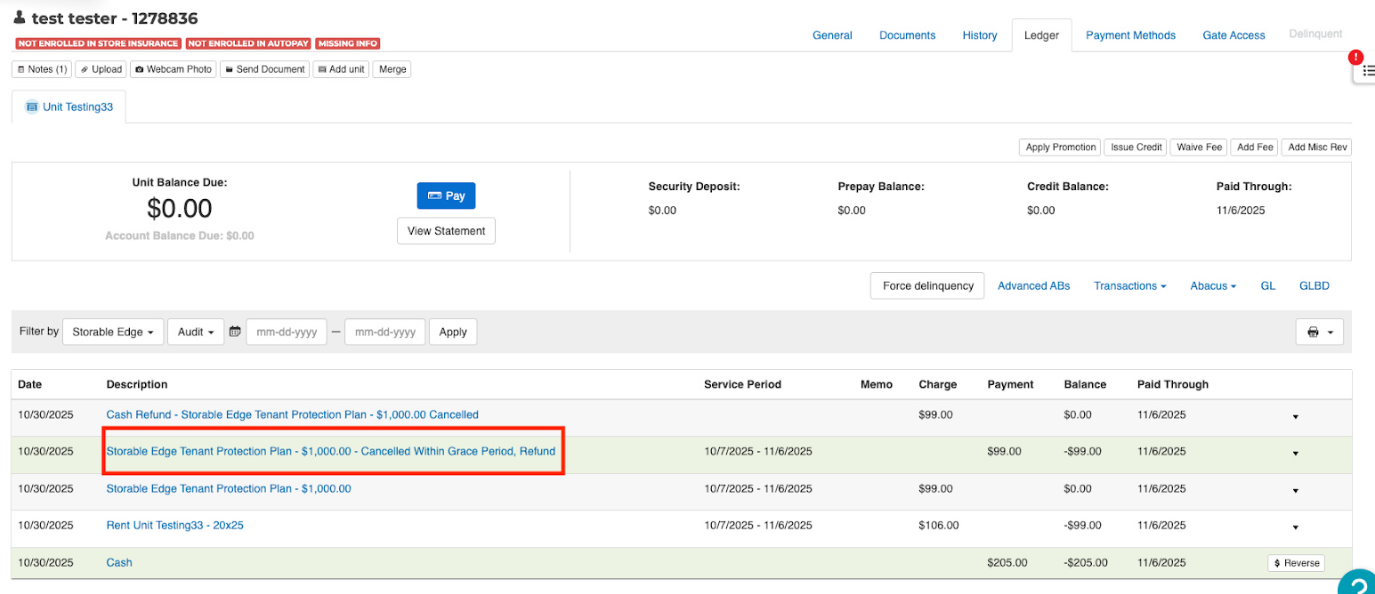This screenshot has width=1375, height=594.
Task: Reverse the Cash payment
Action: pyautogui.click(x=1295, y=563)
